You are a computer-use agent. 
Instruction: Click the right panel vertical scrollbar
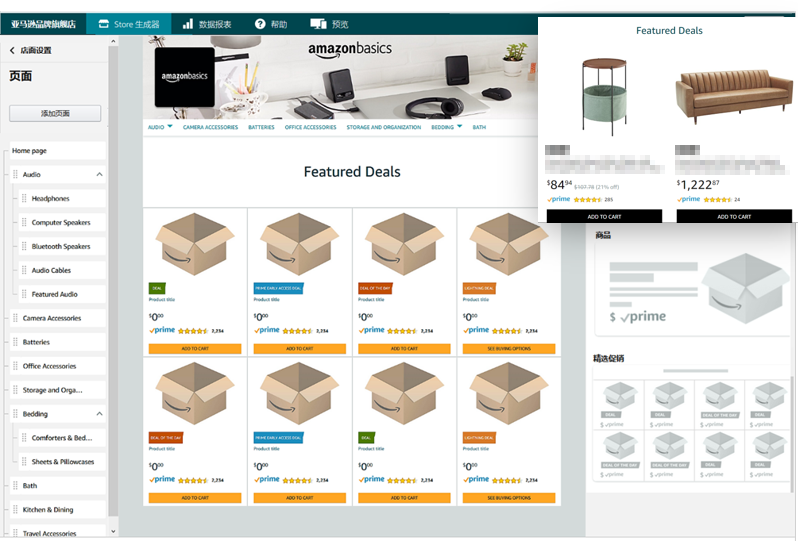click(x=792, y=434)
